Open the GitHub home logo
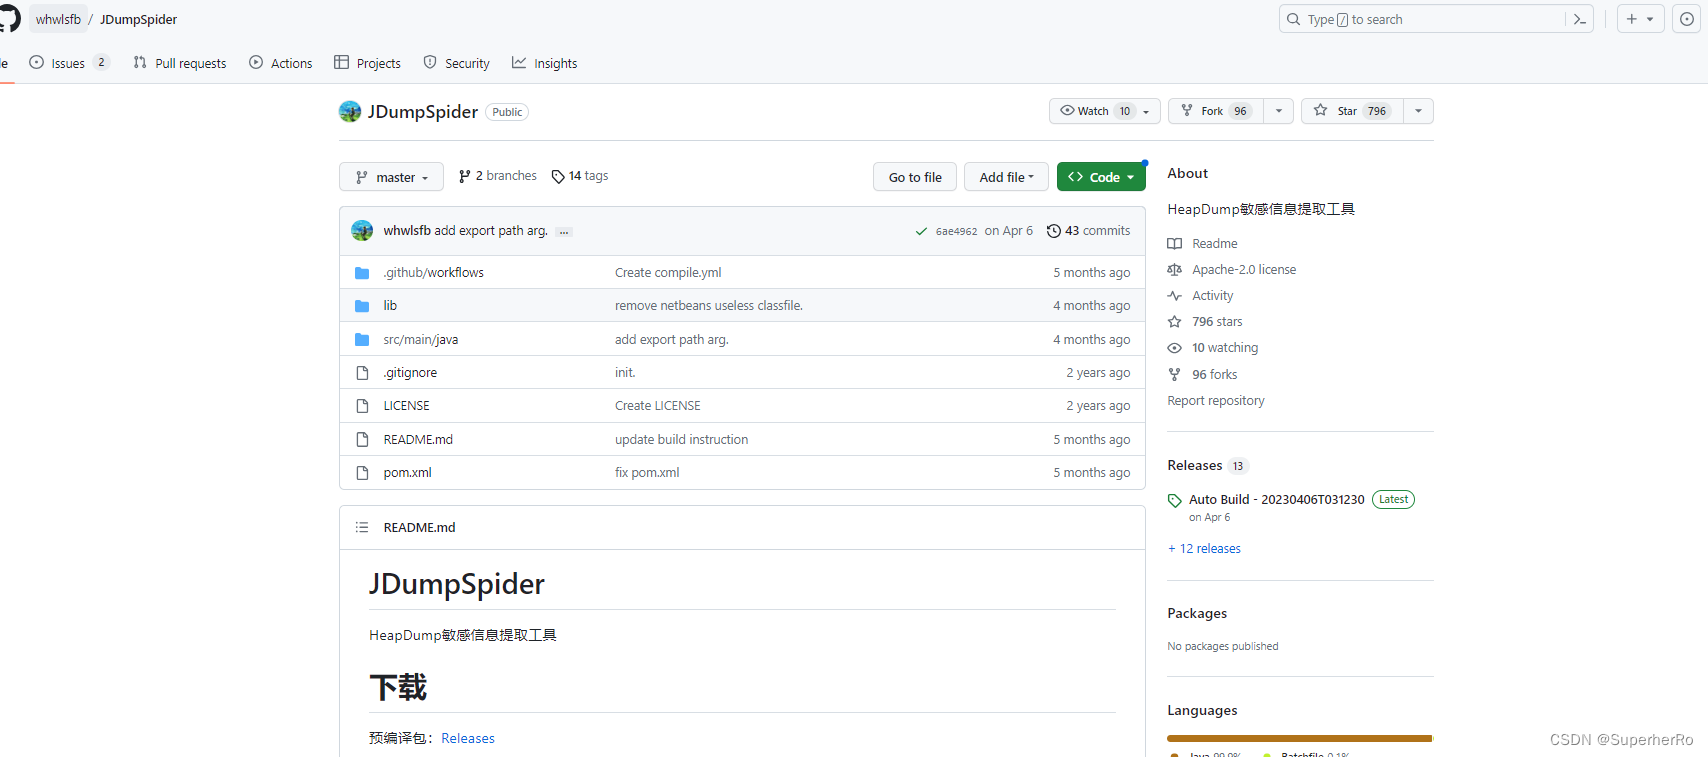Screen dimensions: 1708x757 8,19
